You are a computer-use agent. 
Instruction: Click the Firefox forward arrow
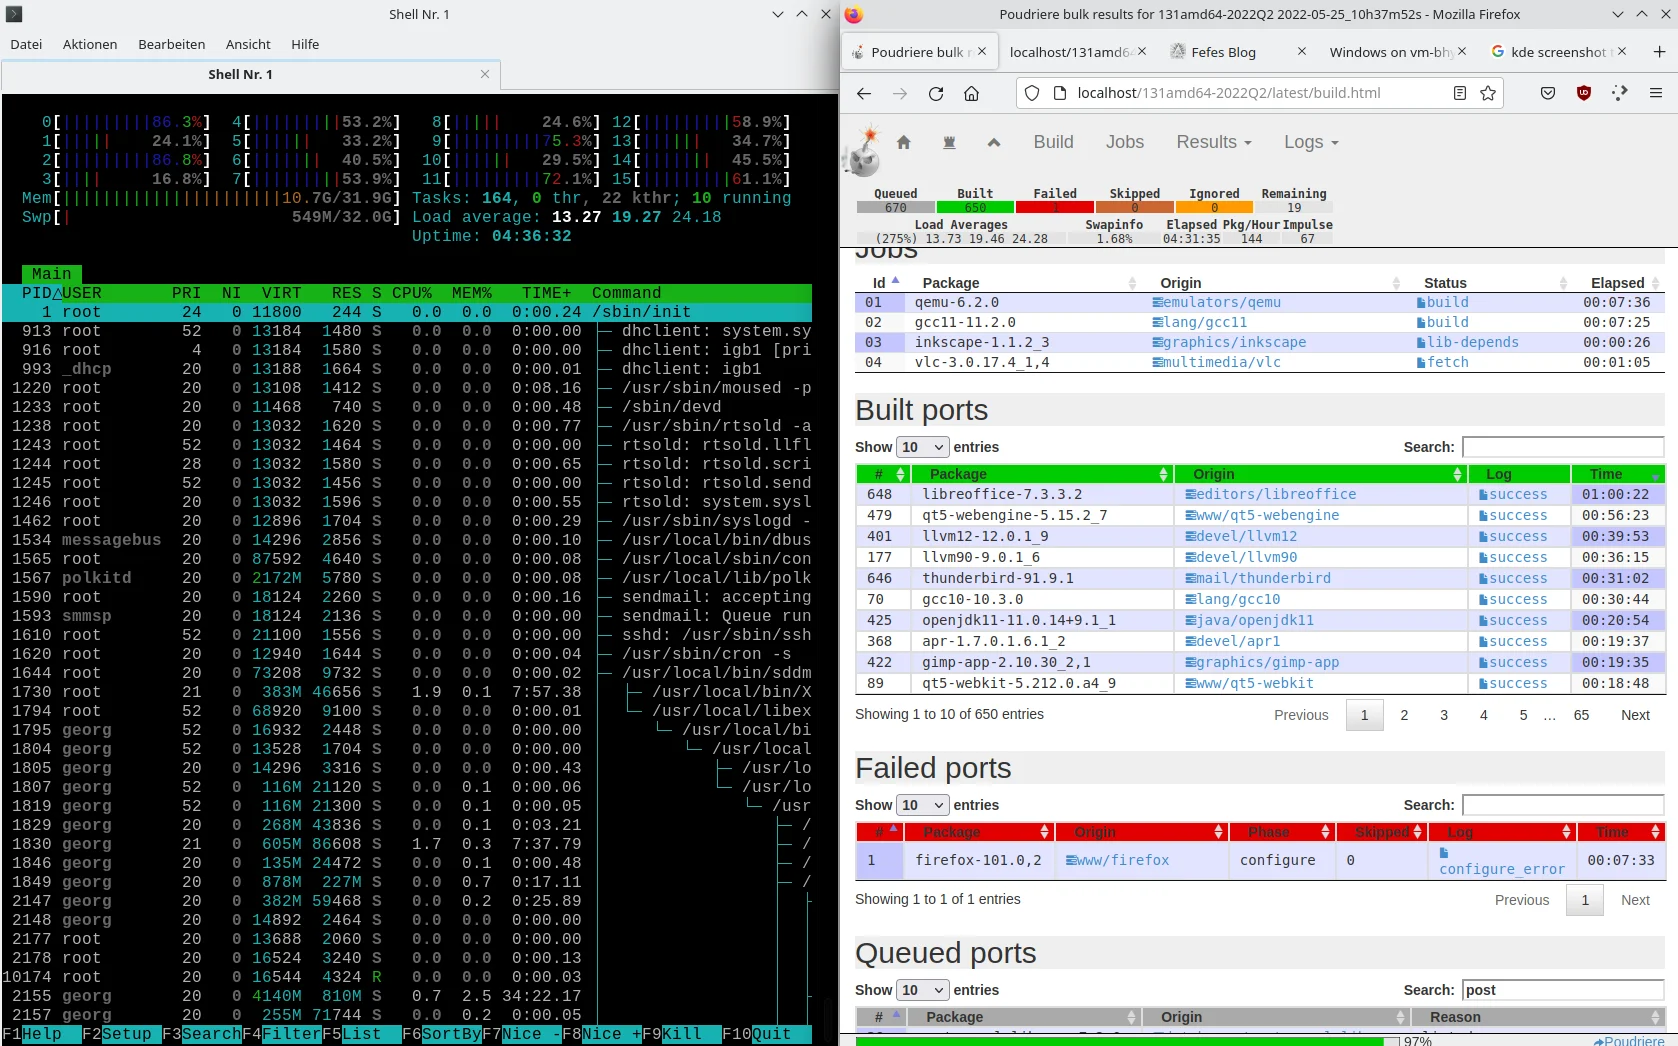point(900,93)
